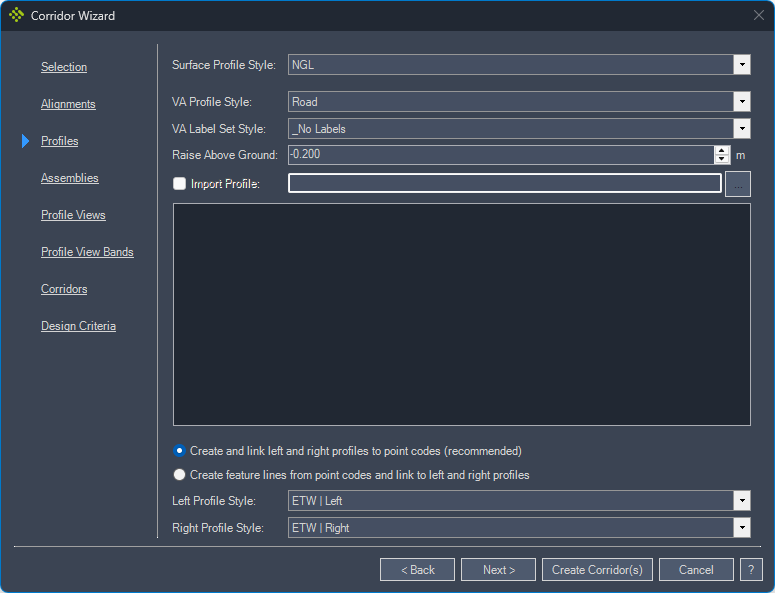Open the Right Profile Style dropdown arrow
775x593 pixels.
(x=742, y=528)
